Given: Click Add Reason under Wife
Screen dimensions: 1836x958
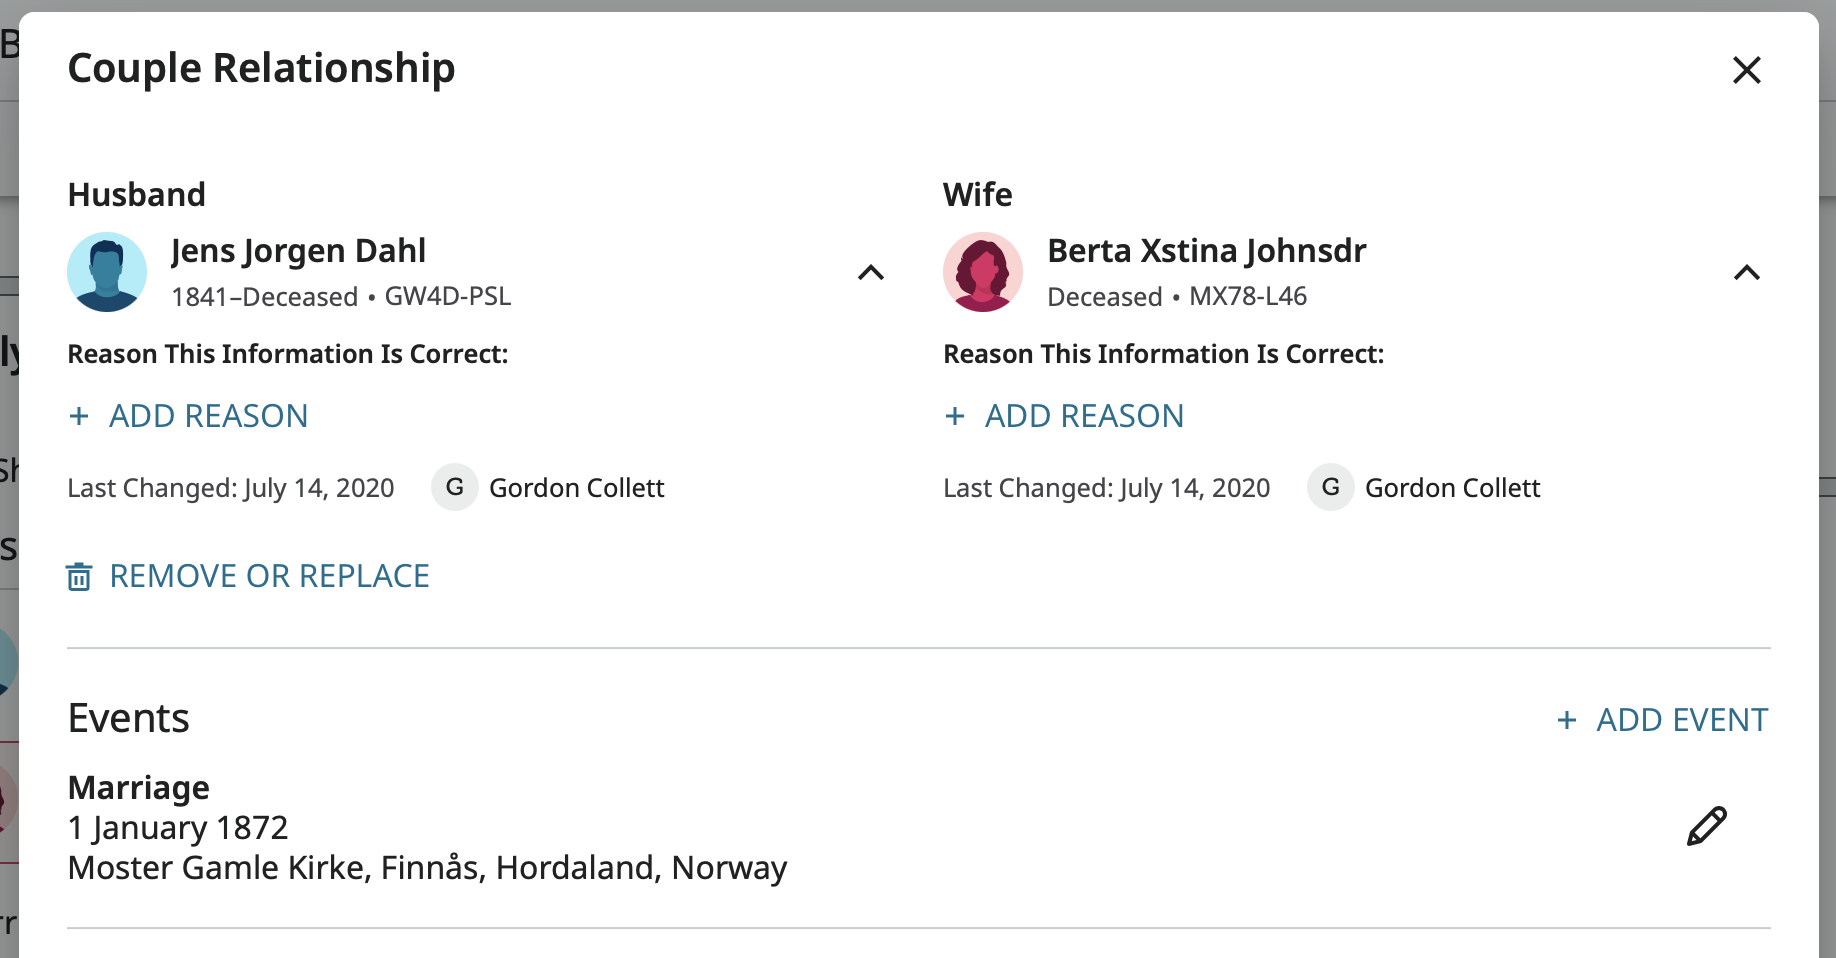Looking at the screenshot, I should coord(1084,416).
